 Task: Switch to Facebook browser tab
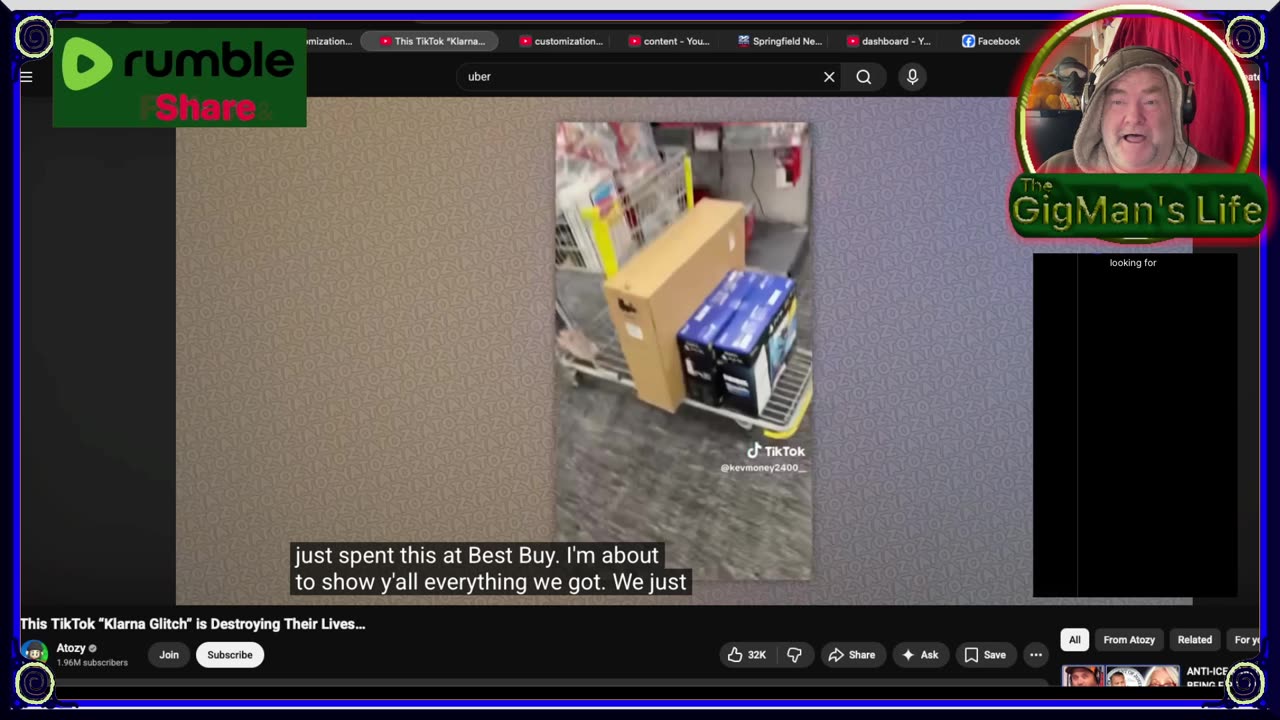click(991, 41)
